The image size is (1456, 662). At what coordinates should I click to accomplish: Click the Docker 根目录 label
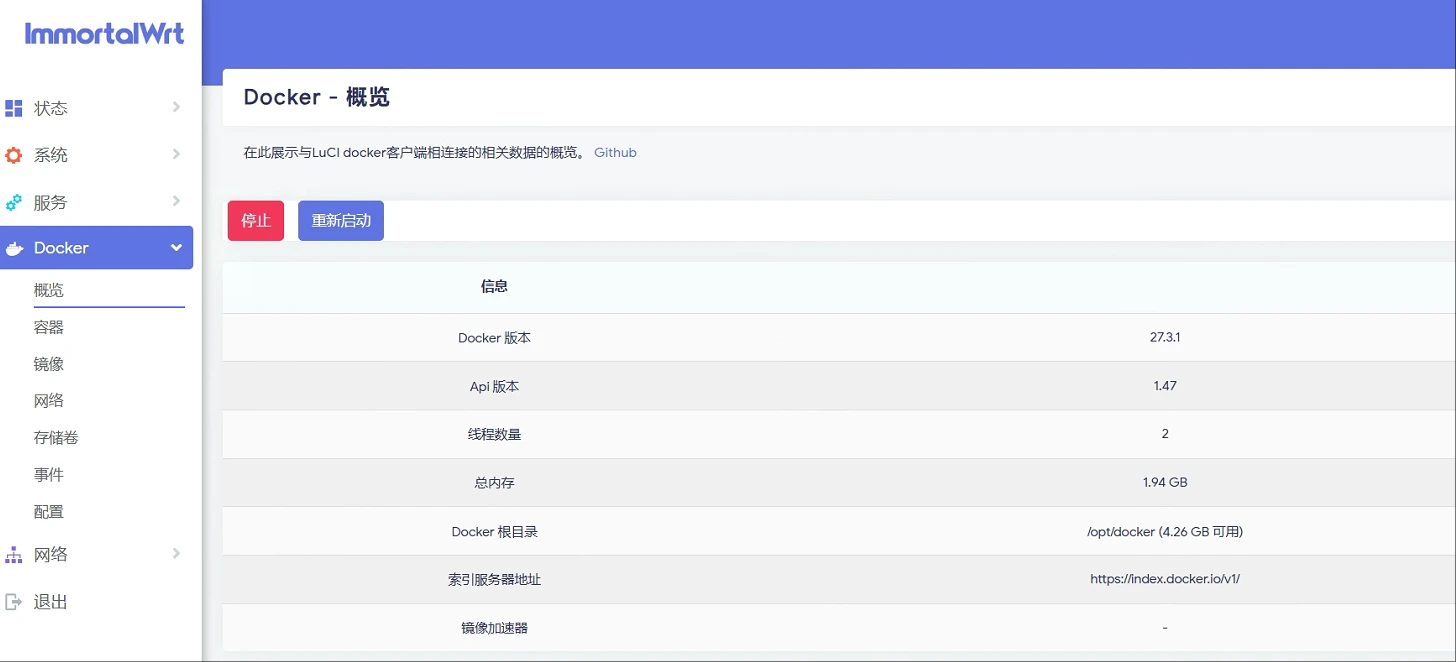[494, 532]
